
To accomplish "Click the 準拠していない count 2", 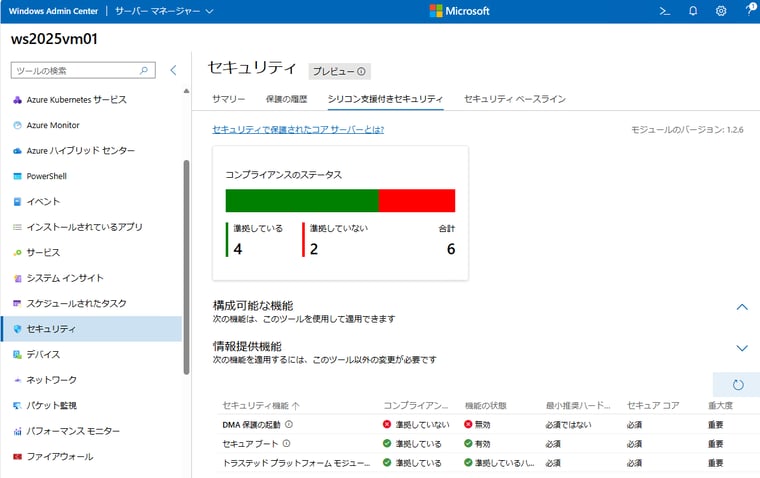I will pyautogui.click(x=314, y=249).
